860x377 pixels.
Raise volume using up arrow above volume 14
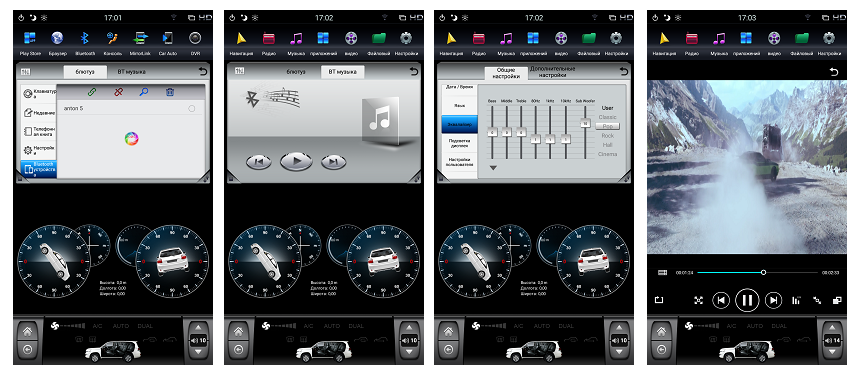[x=831, y=329]
